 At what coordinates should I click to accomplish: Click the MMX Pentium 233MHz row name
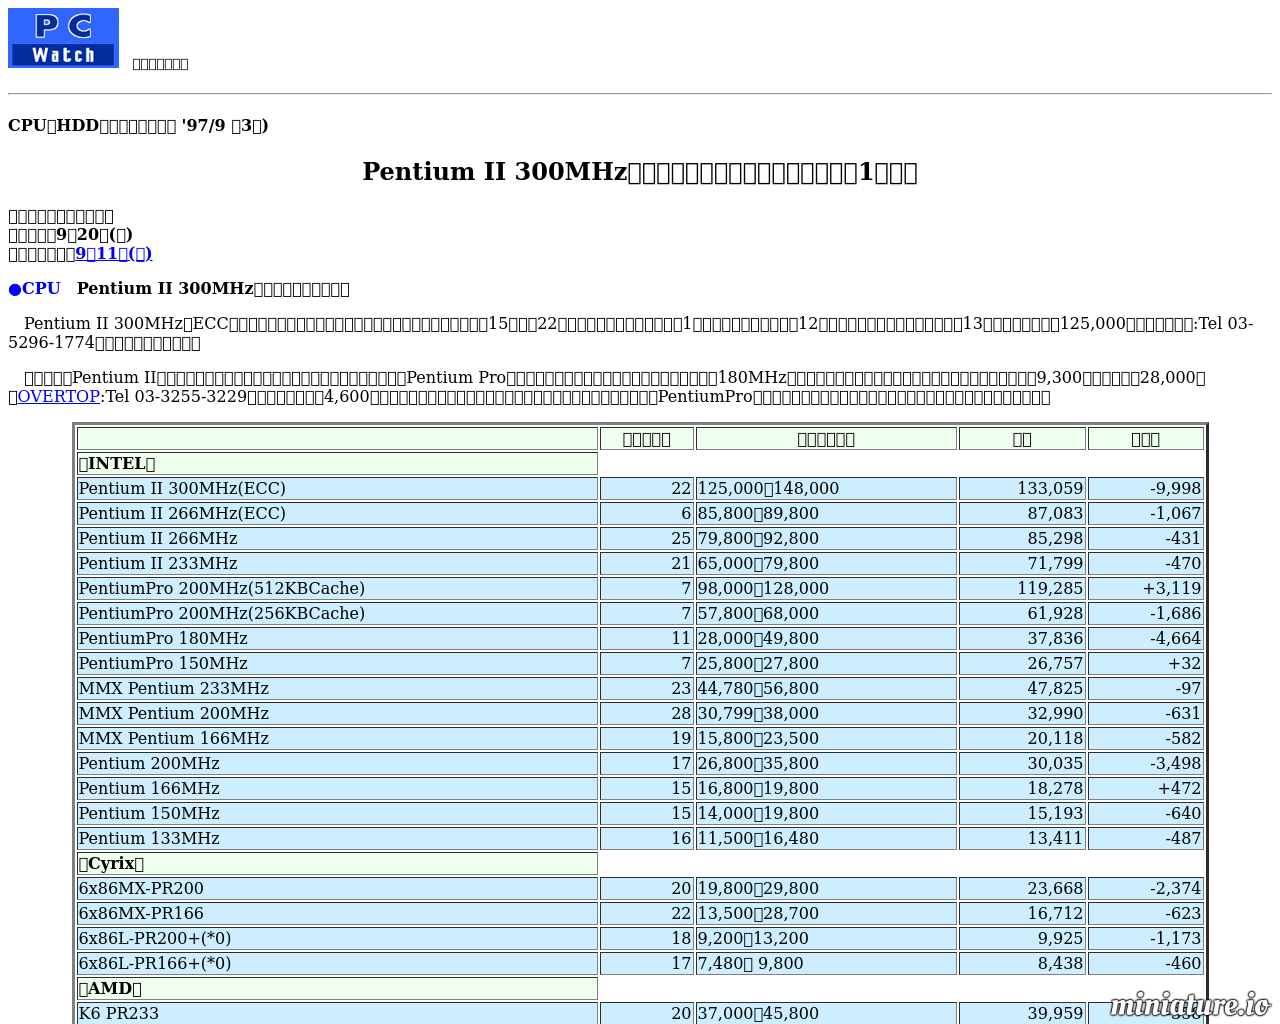(173, 688)
